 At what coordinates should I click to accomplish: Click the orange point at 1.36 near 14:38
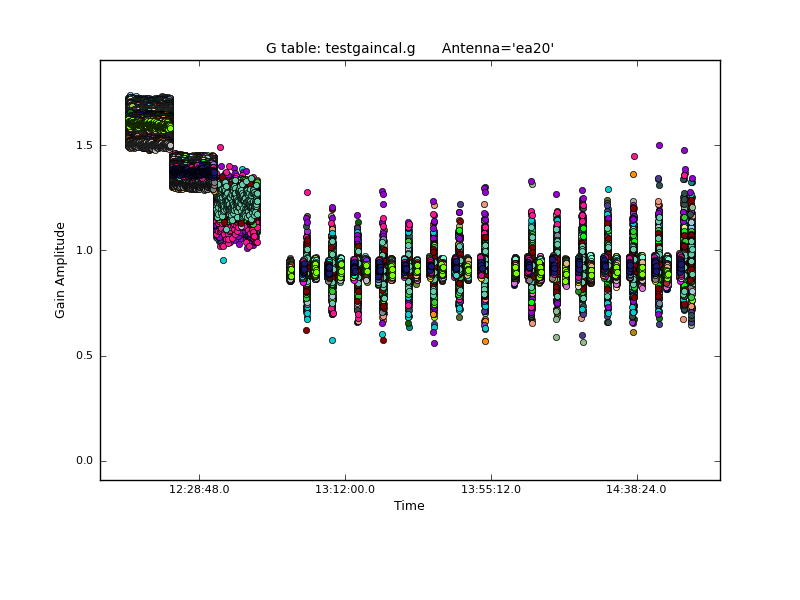633,174
